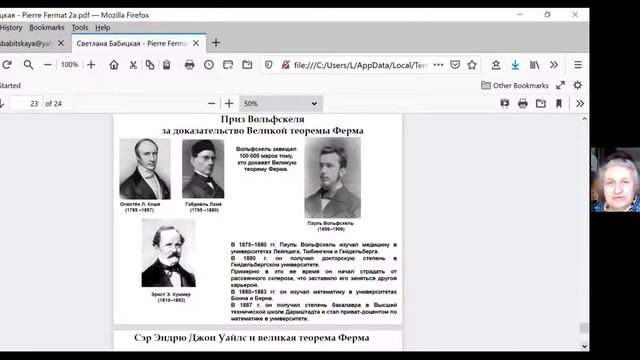Click the scrollbar down arrow
This screenshot has width=640, height=360.
[584, 347]
